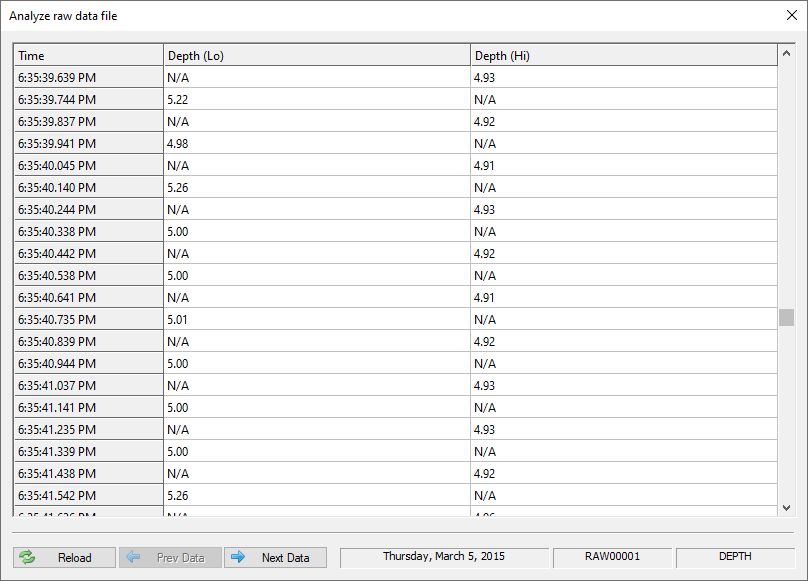The height and width of the screenshot is (581, 808).
Task: Click the blue Next Data arrow icon
Action: (x=238, y=557)
